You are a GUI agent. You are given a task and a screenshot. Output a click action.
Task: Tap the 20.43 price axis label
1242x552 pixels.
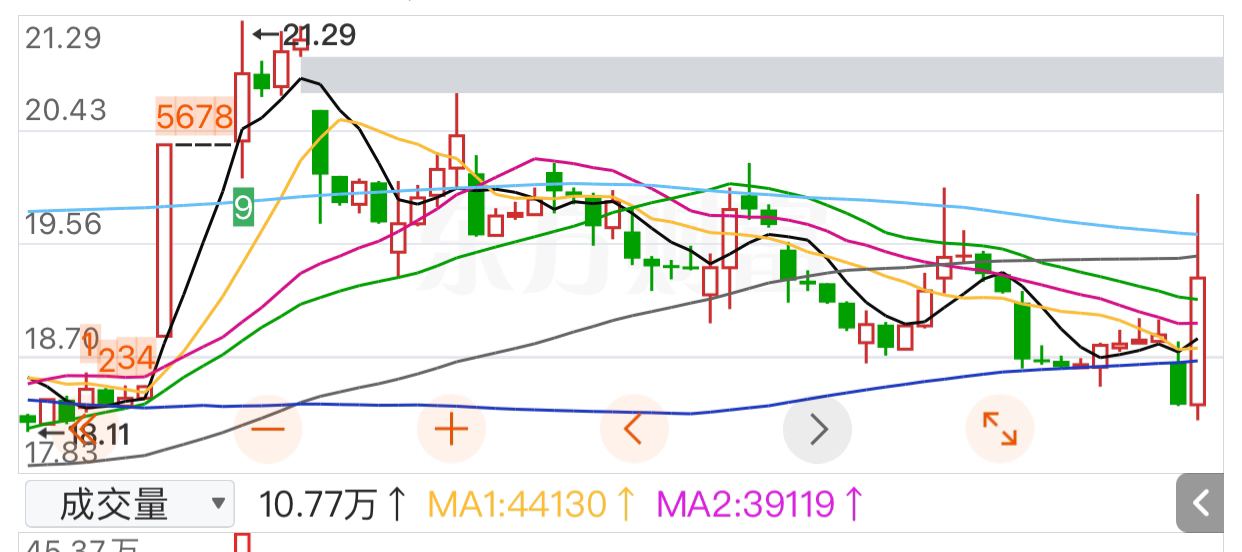tap(65, 110)
